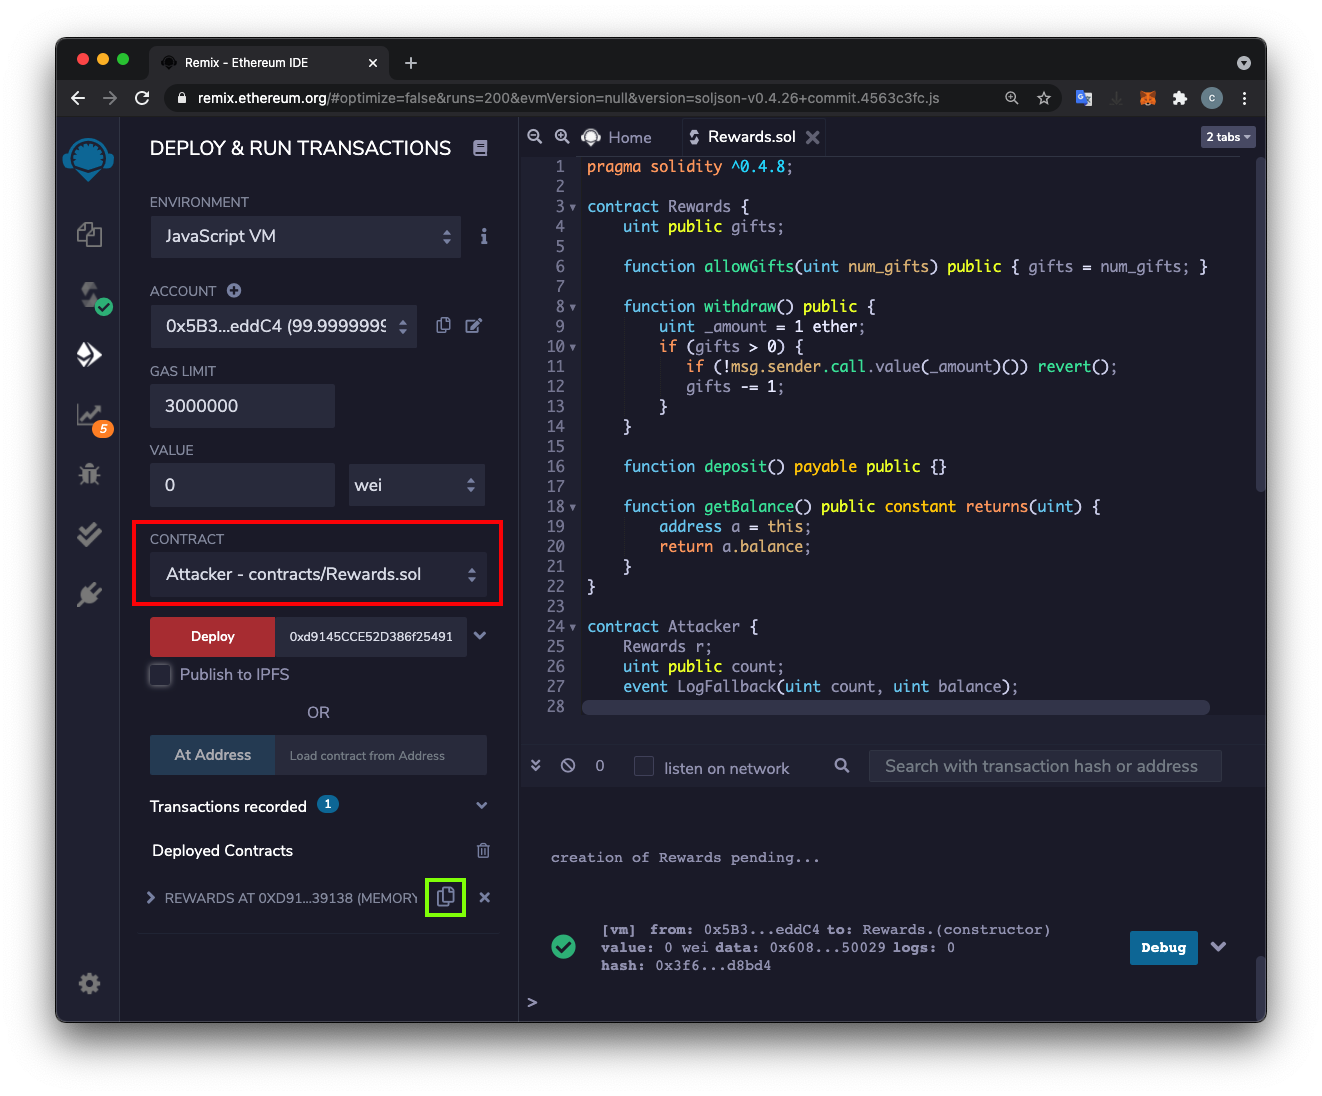Expand the Transactions recorded section
1322x1096 pixels.
[x=481, y=806]
